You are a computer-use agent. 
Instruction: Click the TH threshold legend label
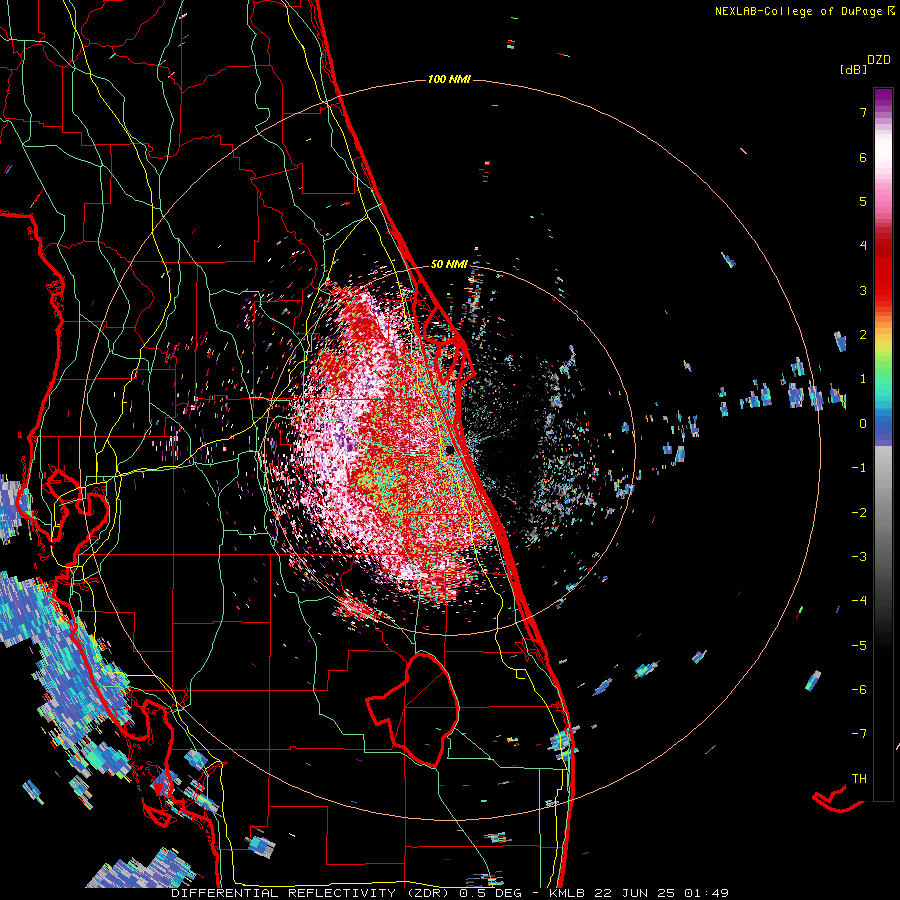coord(859,778)
